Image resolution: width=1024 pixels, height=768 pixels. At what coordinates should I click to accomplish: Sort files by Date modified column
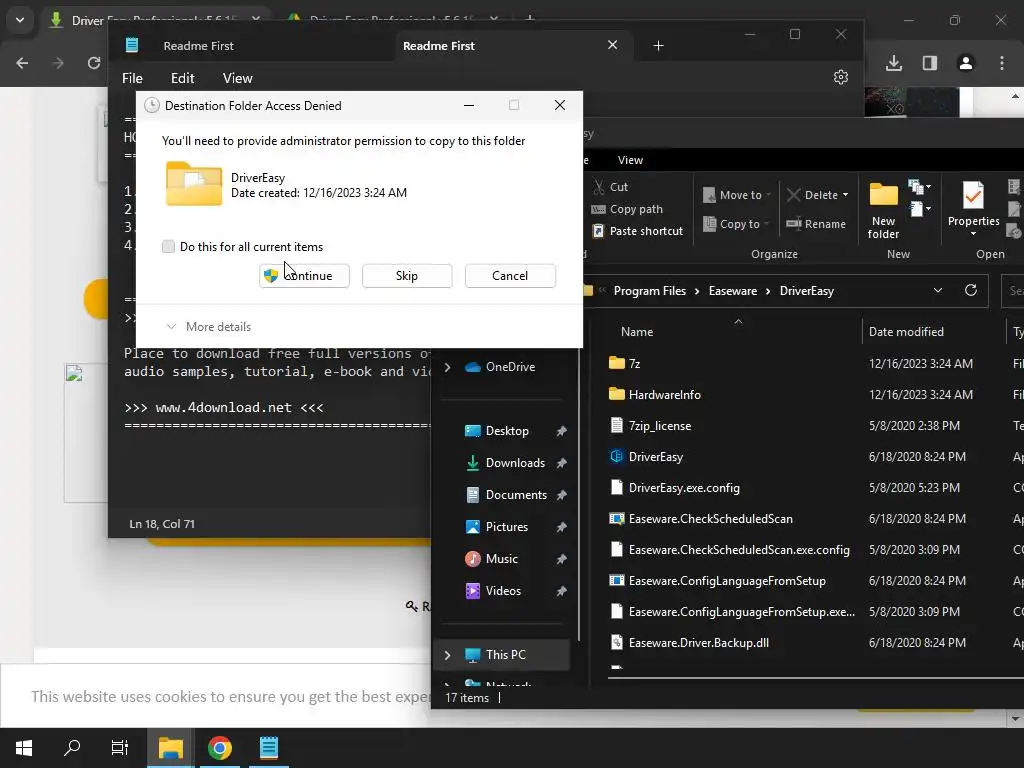click(906, 332)
